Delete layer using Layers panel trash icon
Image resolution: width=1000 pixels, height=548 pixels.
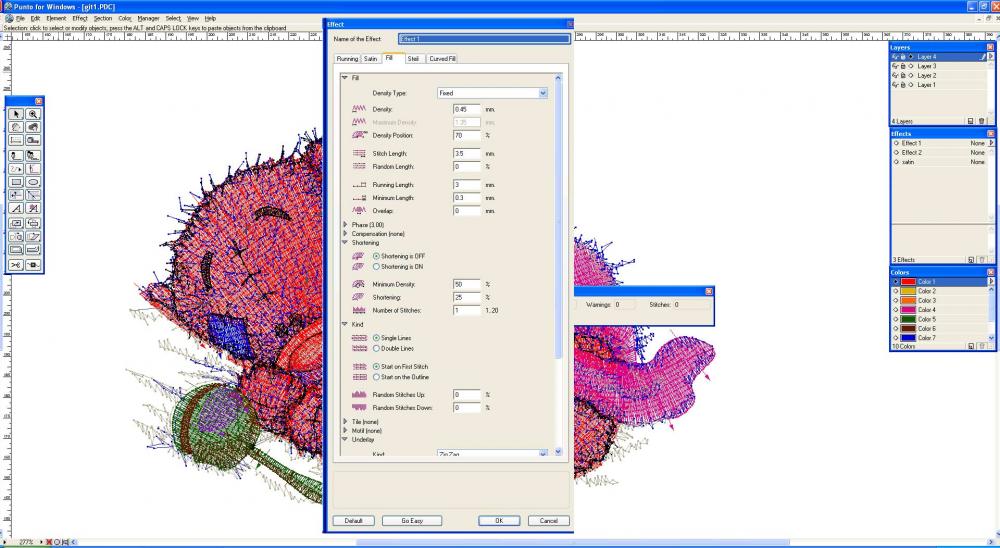click(981, 120)
